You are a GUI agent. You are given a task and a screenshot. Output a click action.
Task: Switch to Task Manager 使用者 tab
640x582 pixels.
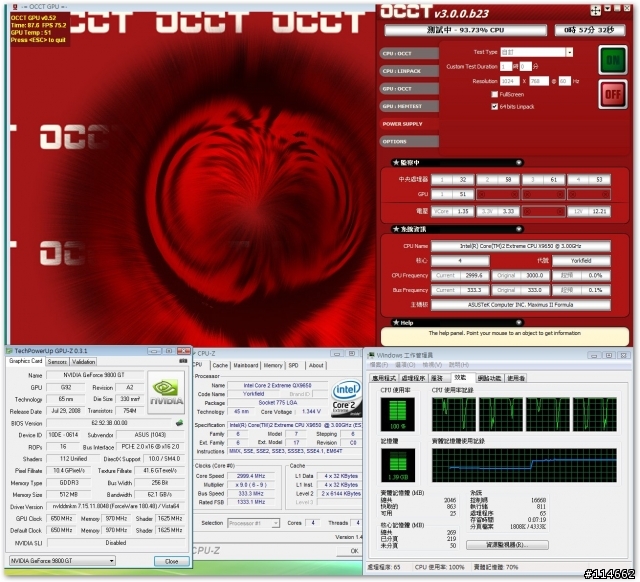pos(516,378)
